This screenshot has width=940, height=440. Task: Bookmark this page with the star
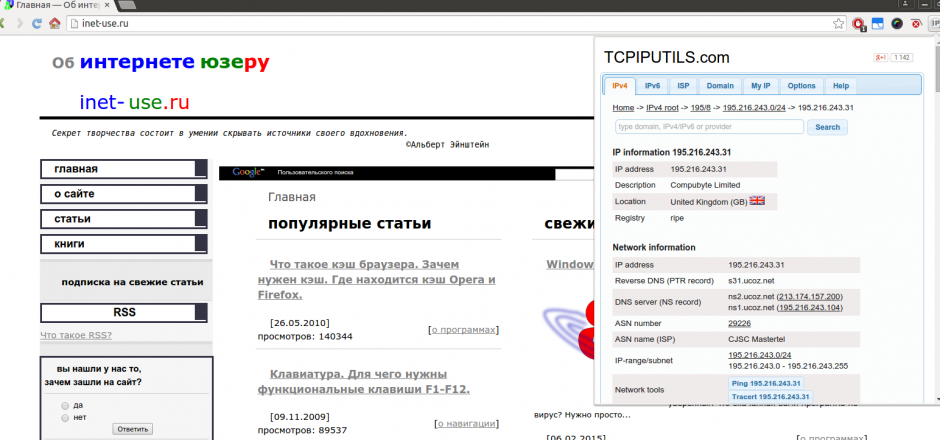pos(839,24)
